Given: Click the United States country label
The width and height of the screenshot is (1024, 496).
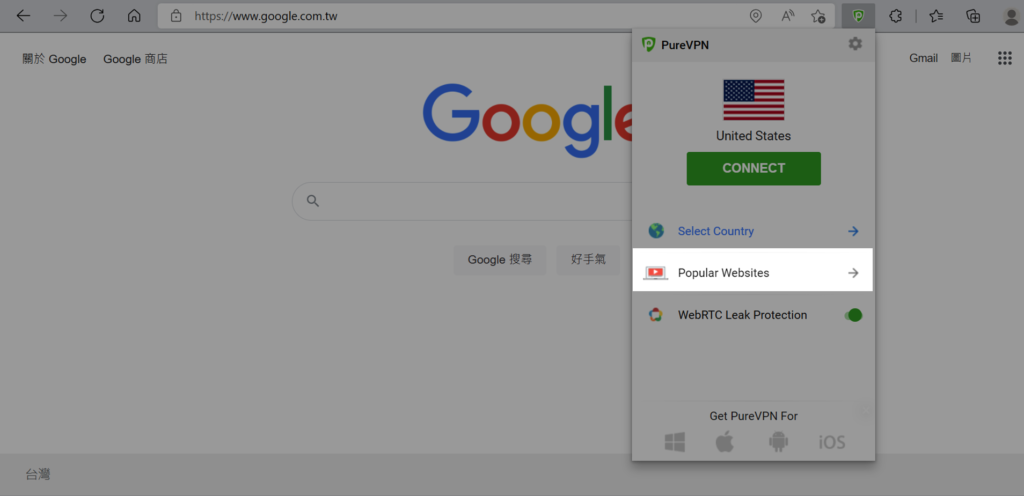Looking at the screenshot, I should 753,136.
